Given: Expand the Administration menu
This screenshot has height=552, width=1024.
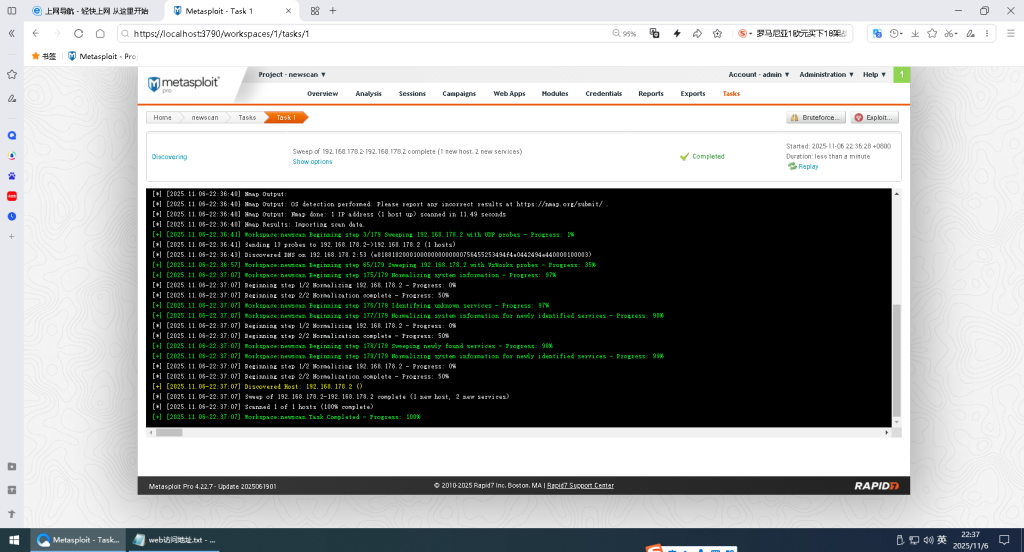Looking at the screenshot, I should [826, 75].
